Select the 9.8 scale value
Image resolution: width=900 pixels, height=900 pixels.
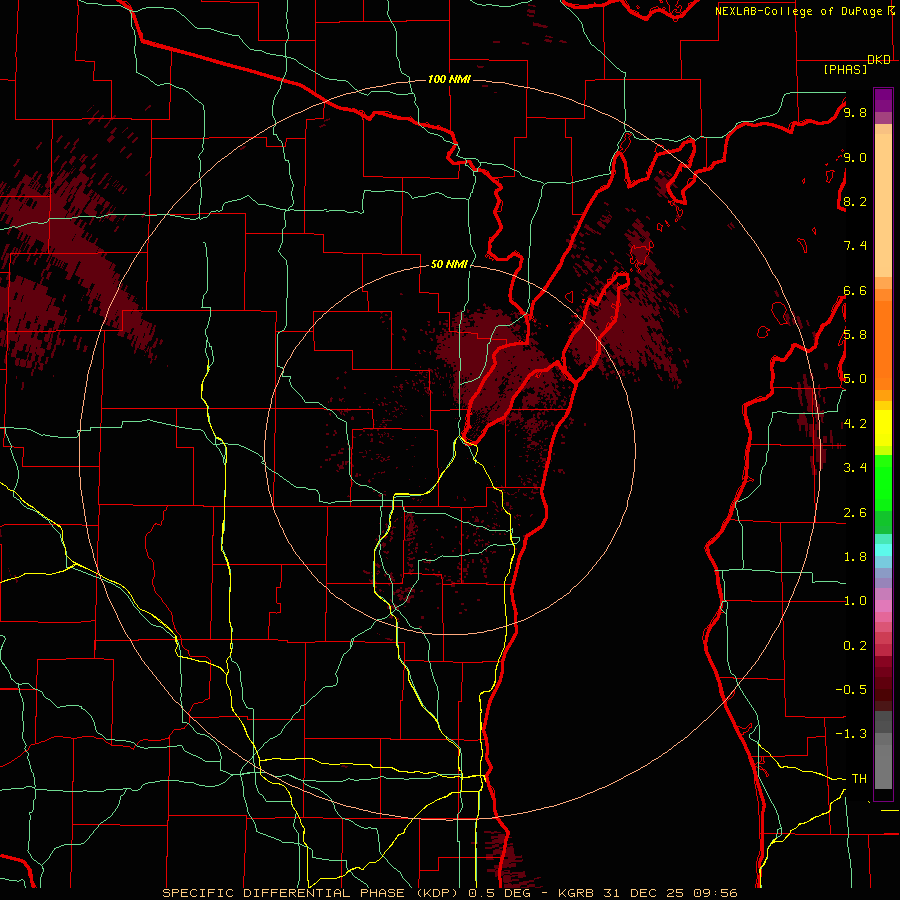point(855,112)
